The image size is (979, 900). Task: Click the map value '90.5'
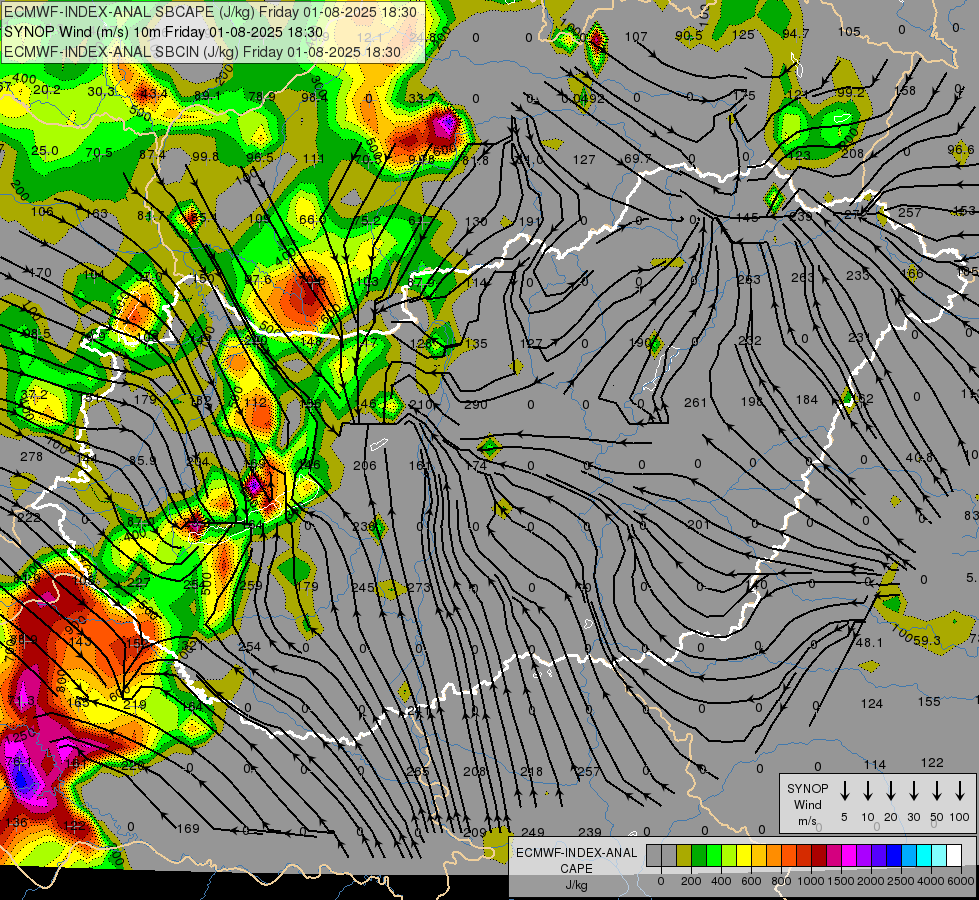tap(689, 36)
